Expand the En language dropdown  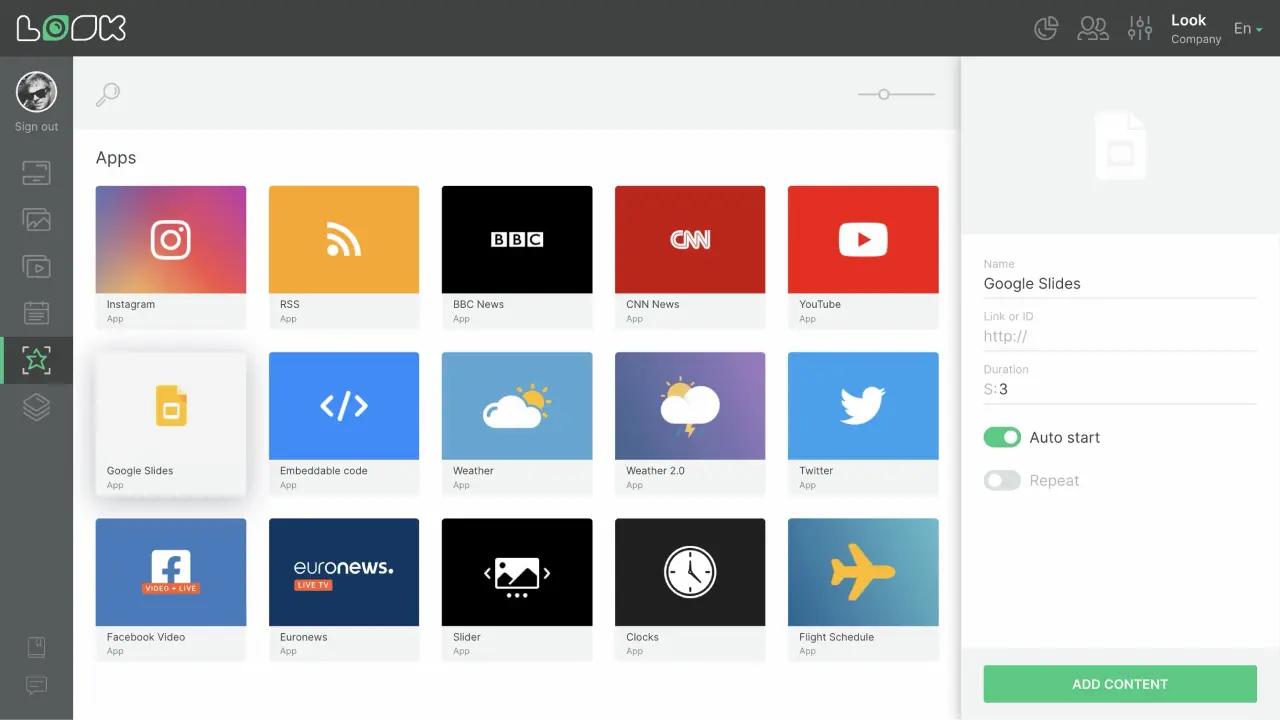[1246, 28]
